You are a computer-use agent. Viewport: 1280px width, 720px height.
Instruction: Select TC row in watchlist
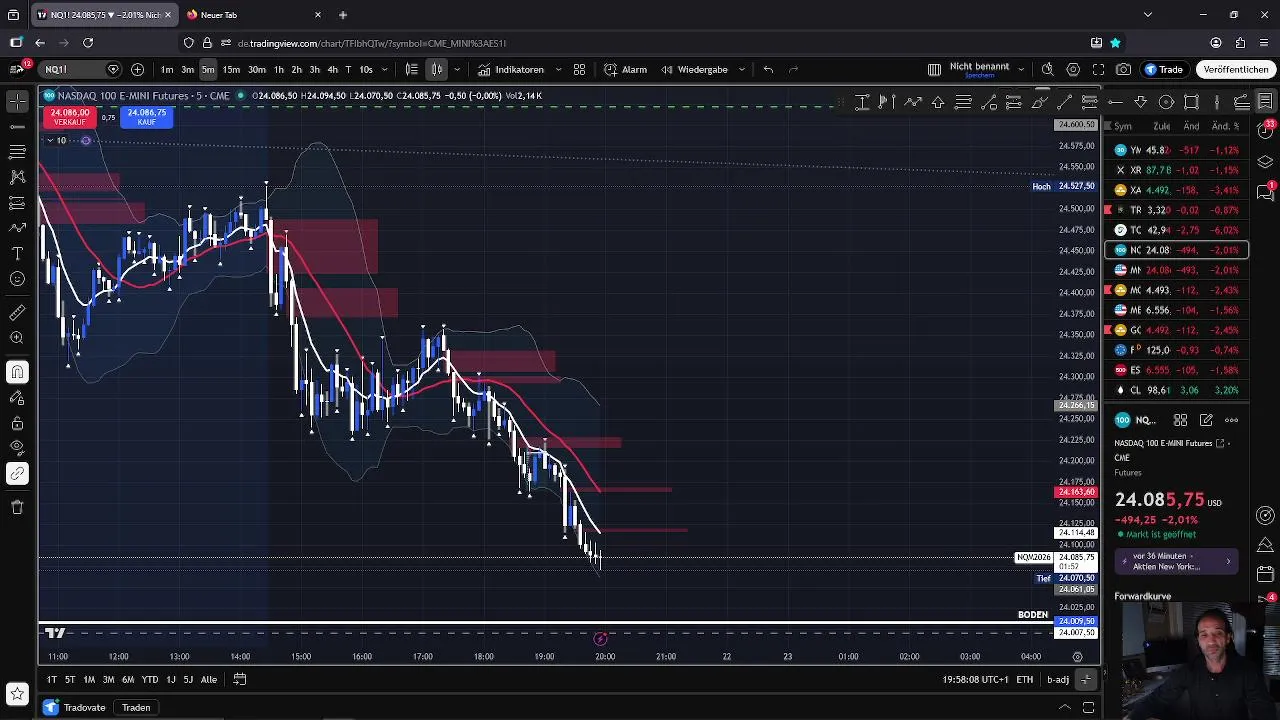pyautogui.click(x=1176, y=230)
